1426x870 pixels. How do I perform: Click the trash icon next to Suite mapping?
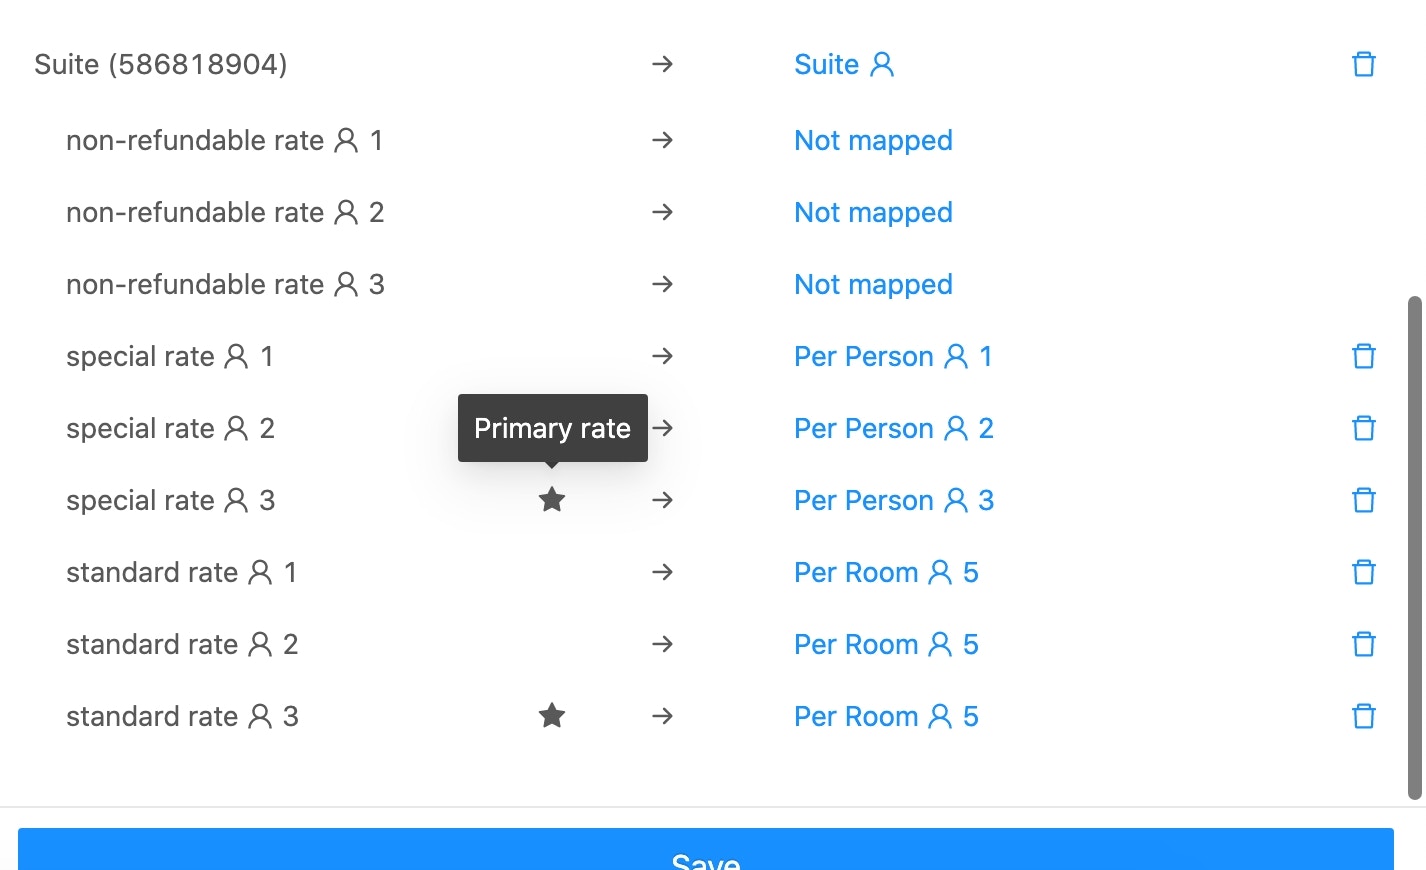click(1363, 63)
